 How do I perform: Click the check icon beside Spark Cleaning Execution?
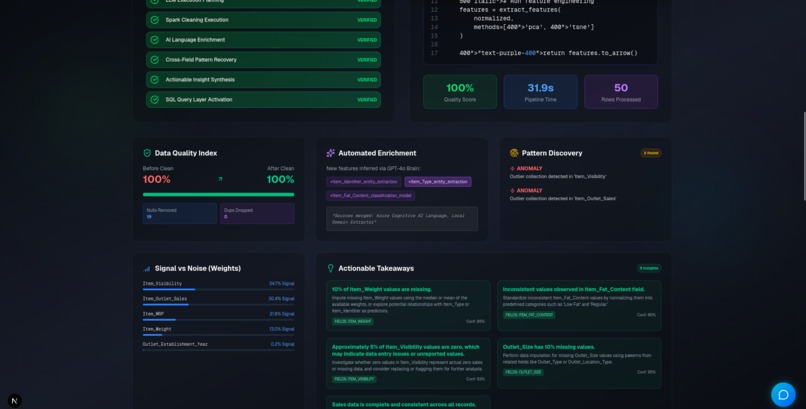[x=154, y=20]
